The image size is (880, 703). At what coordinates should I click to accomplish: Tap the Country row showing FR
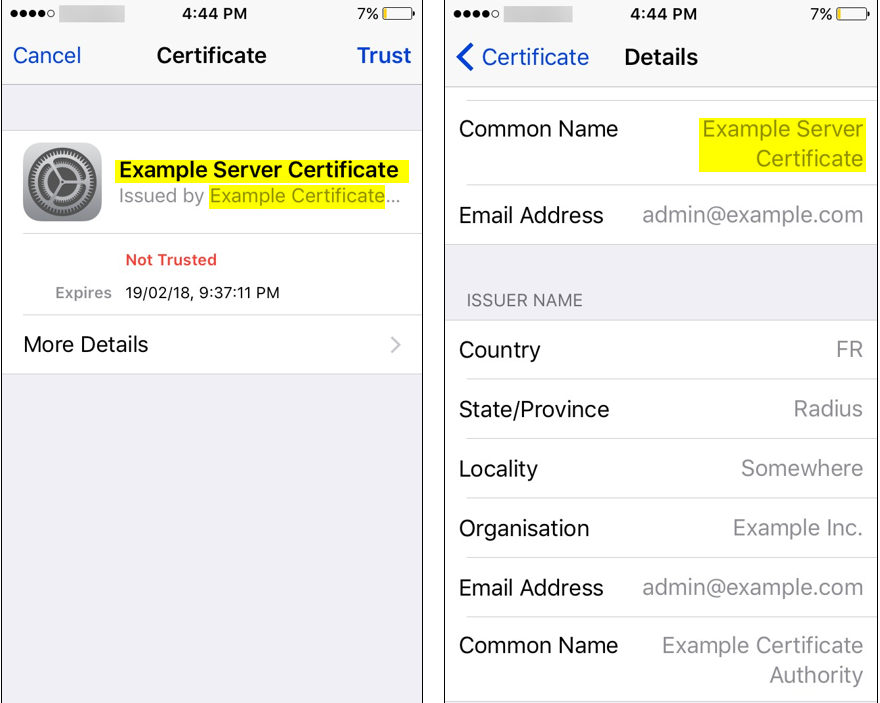pos(661,350)
